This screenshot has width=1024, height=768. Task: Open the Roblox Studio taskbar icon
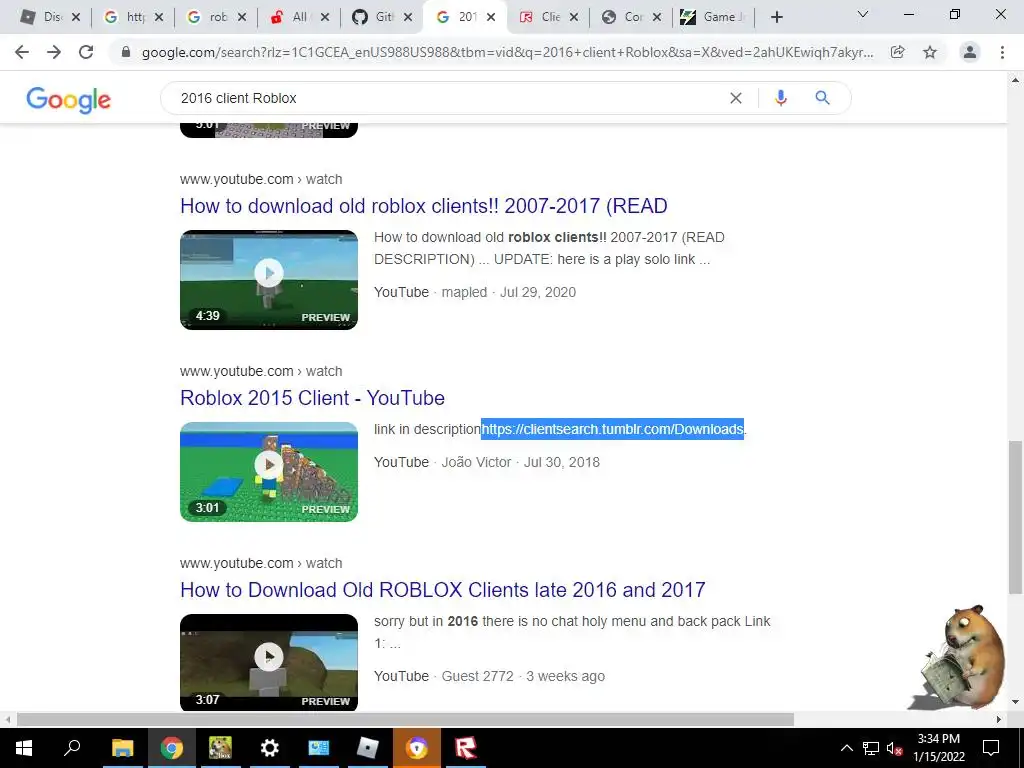coord(368,748)
